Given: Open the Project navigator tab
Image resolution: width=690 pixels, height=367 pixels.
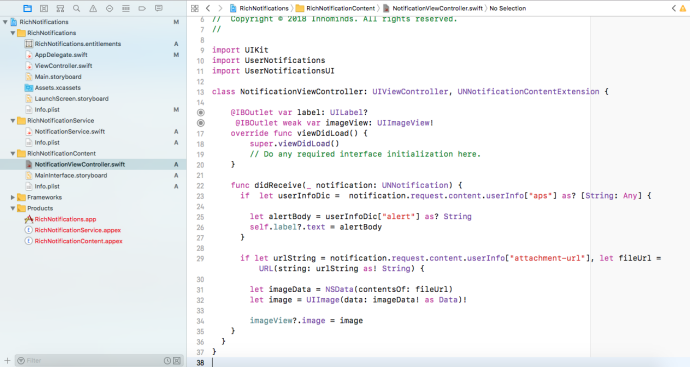Looking at the screenshot, I should point(27,8).
